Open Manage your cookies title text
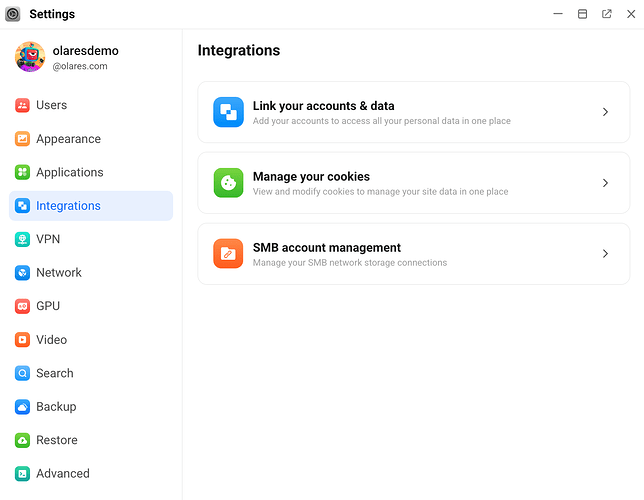 311,177
